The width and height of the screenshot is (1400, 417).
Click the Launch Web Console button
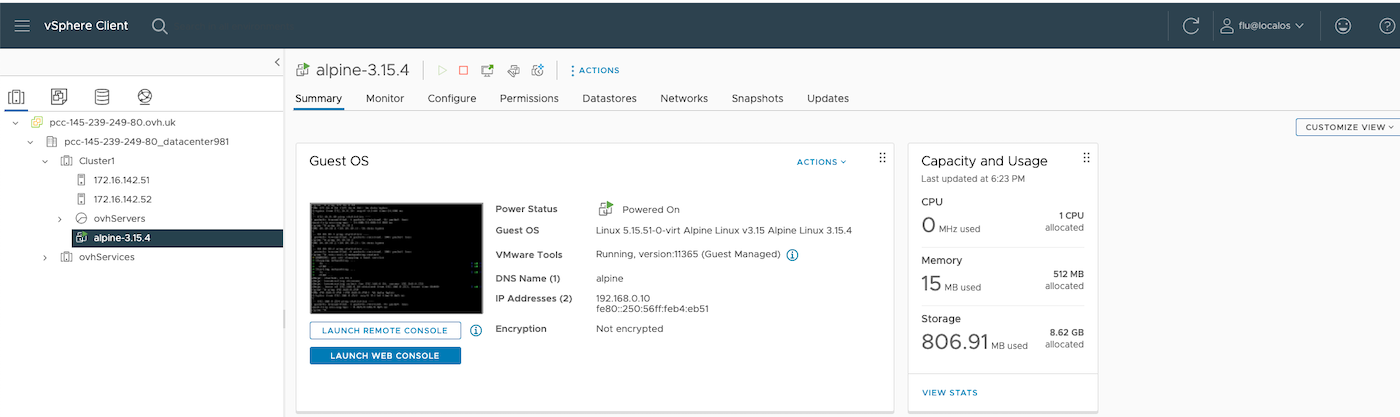385,356
